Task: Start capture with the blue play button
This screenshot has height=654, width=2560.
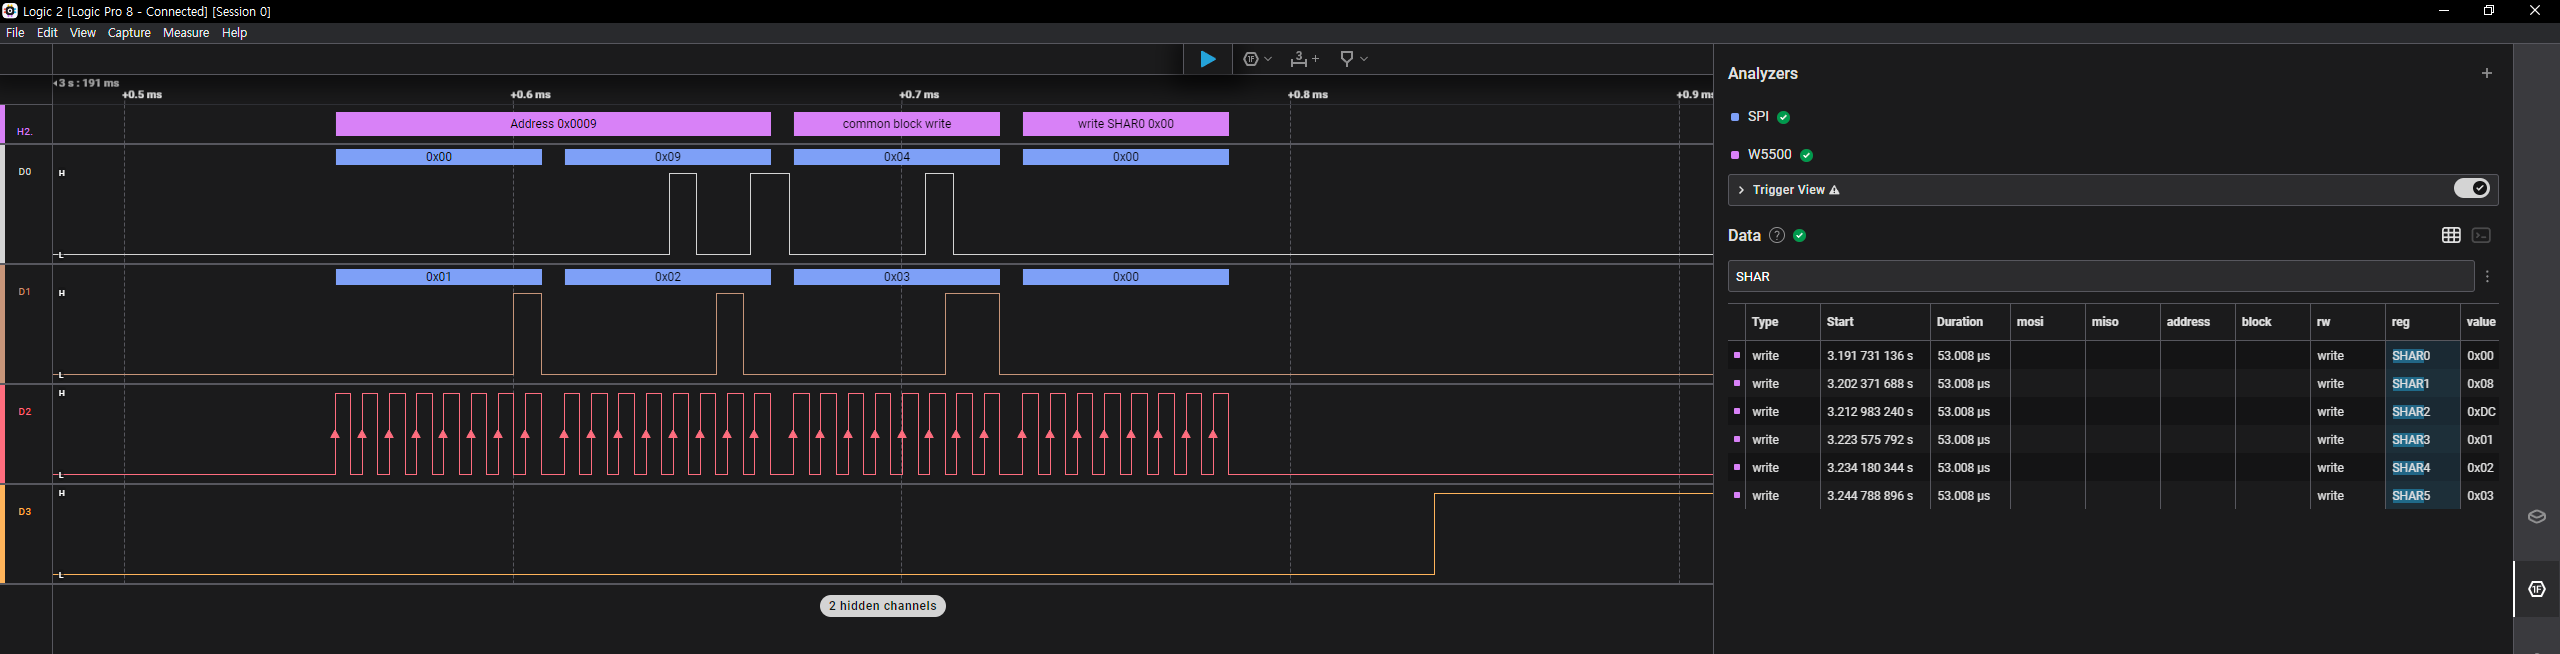Action: (1207, 59)
